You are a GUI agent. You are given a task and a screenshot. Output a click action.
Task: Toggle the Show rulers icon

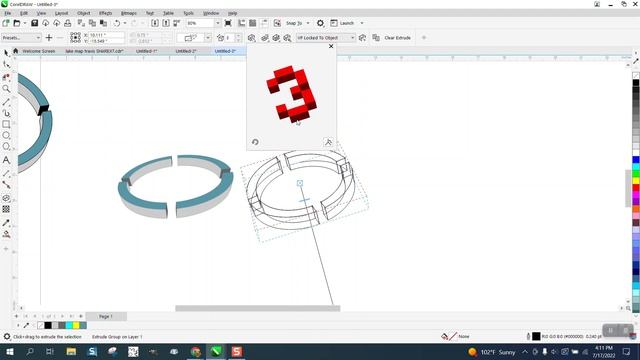[242, 23]
